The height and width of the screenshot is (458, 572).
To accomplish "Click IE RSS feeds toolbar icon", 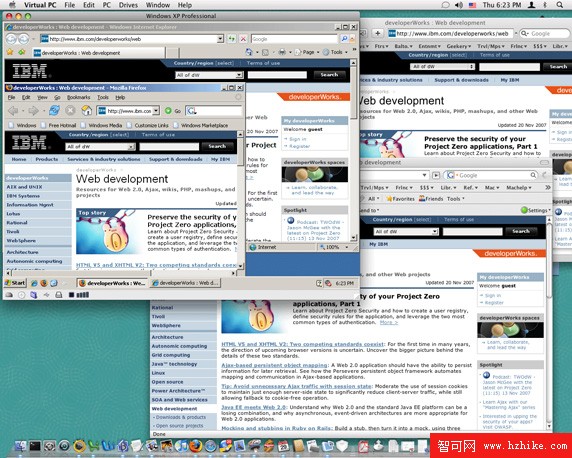I will coord(266,52).
